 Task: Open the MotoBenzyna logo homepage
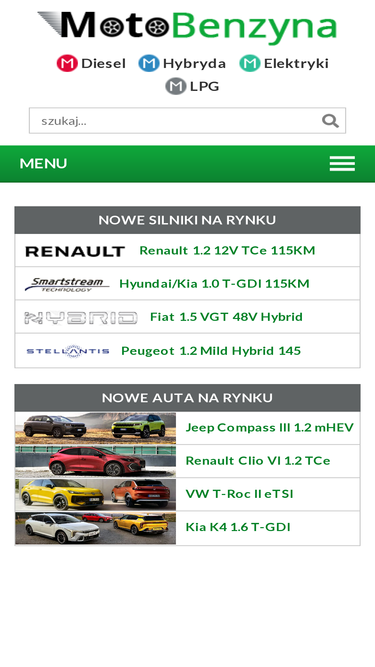pos(188,27)
